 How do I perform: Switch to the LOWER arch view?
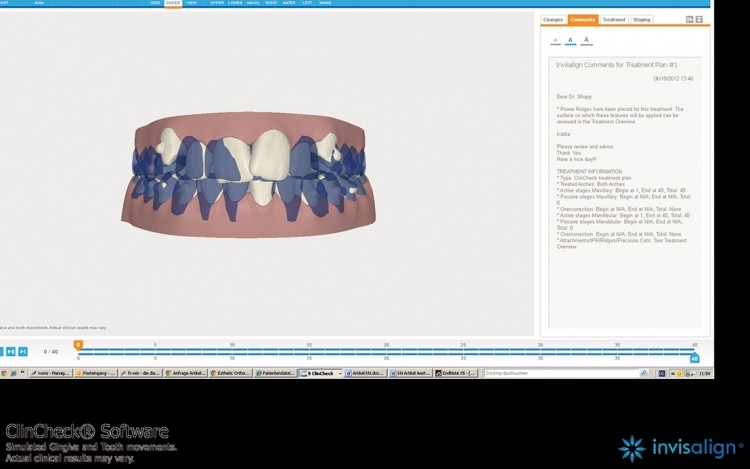235,3
